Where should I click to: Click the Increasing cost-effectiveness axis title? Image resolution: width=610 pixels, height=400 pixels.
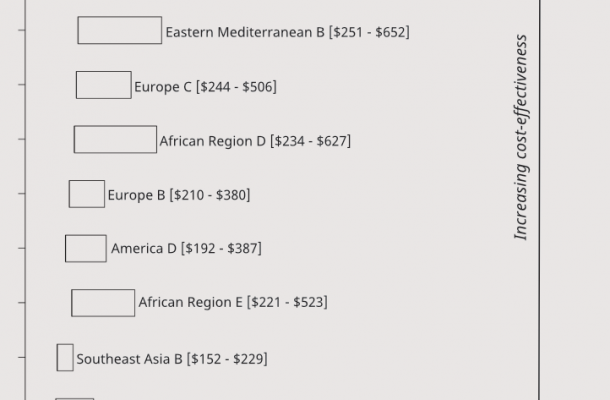521,137
